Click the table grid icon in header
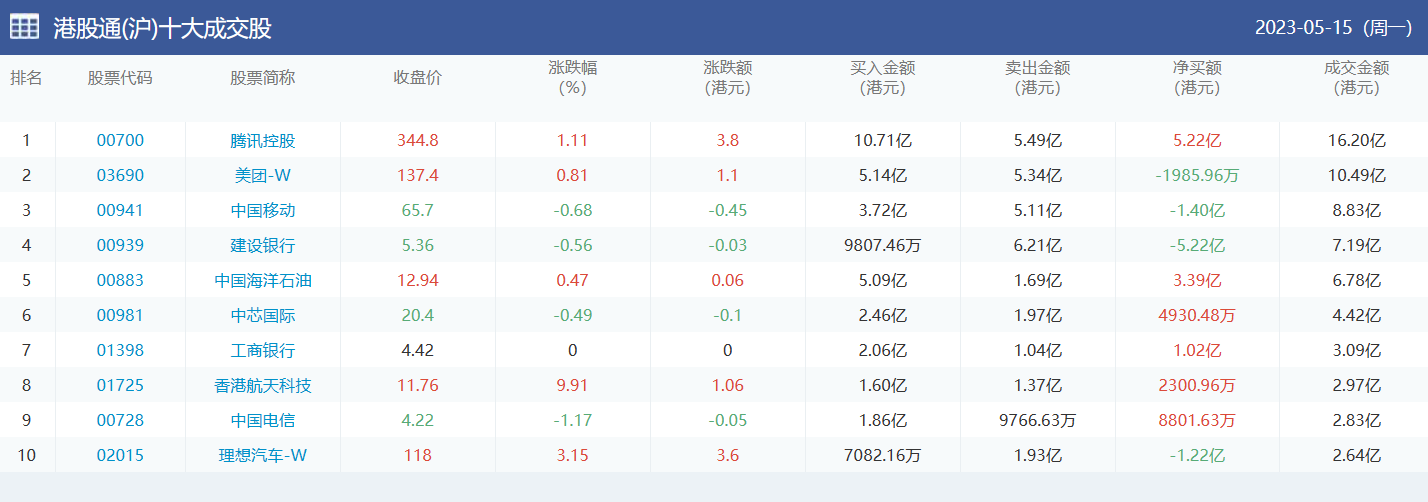 [25, 27]
